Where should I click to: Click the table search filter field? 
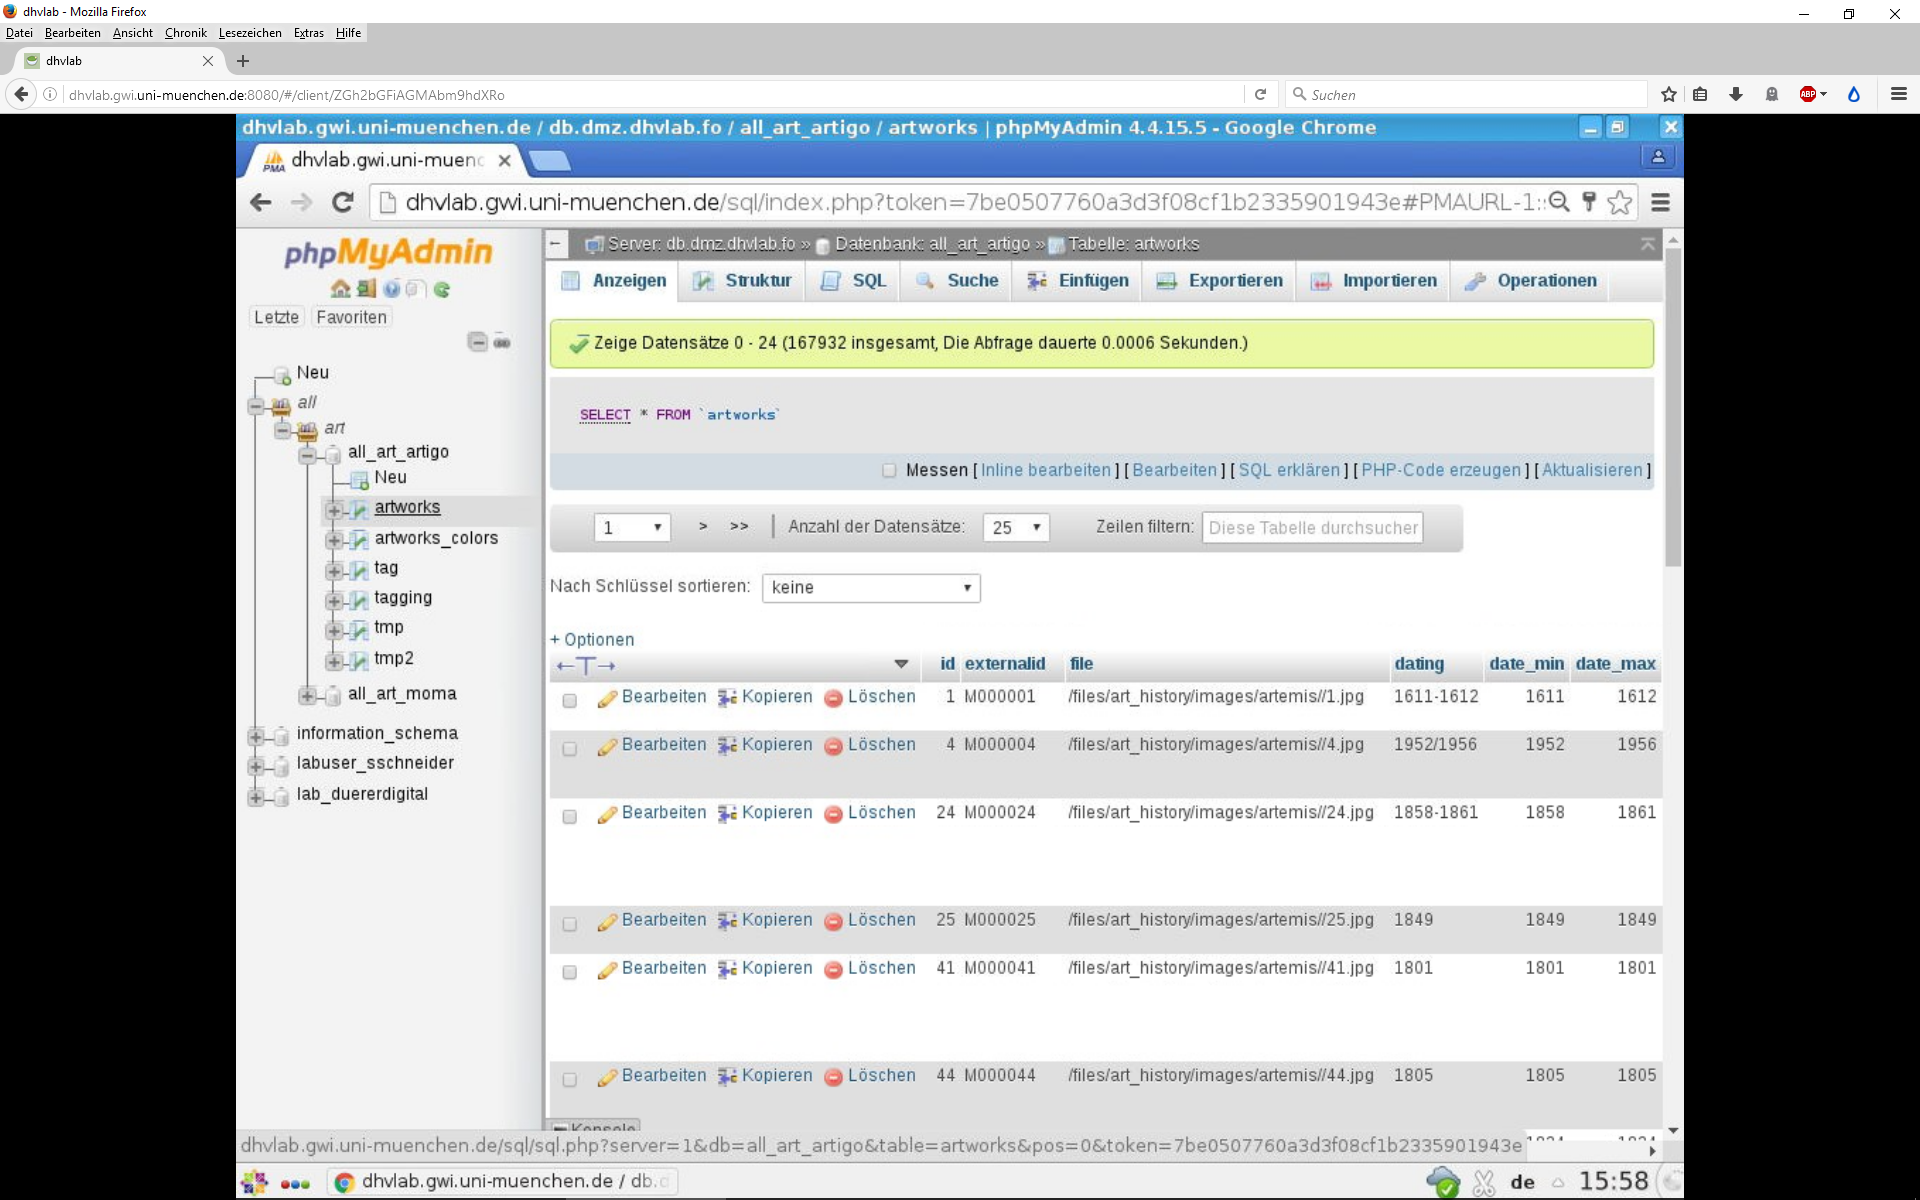1311,527
